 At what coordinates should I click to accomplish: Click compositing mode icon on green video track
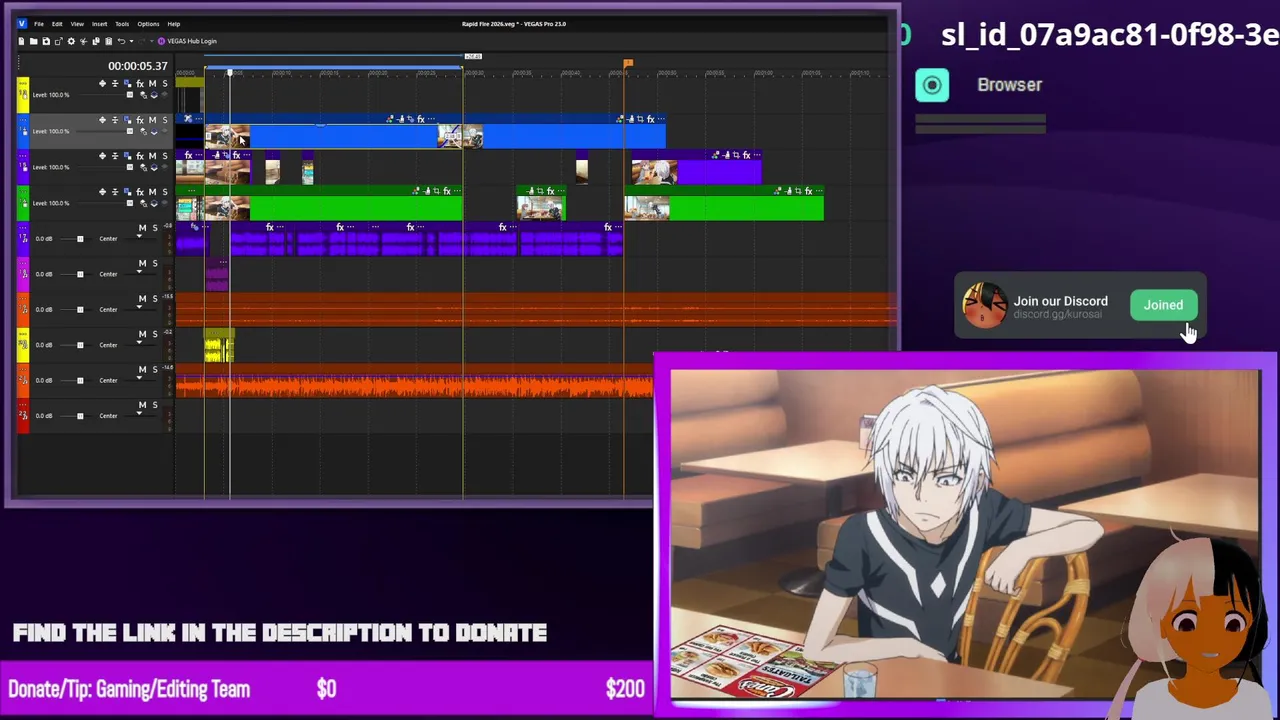[x=154, y=203]
